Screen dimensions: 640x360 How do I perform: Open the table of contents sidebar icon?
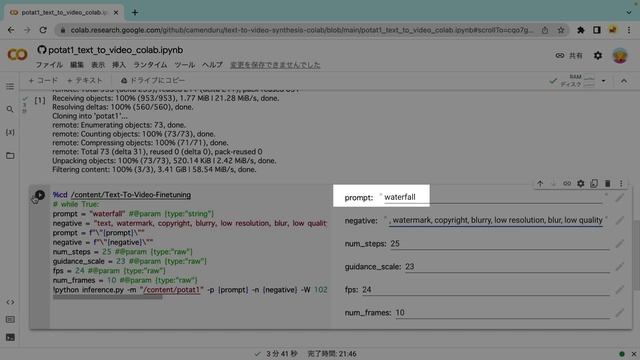point(10,86)
